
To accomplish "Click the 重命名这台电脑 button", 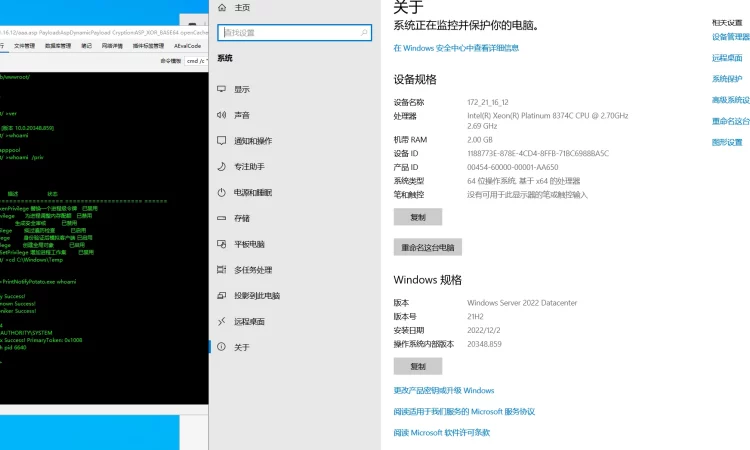I will pyautogui.click(x=428, y=247).
